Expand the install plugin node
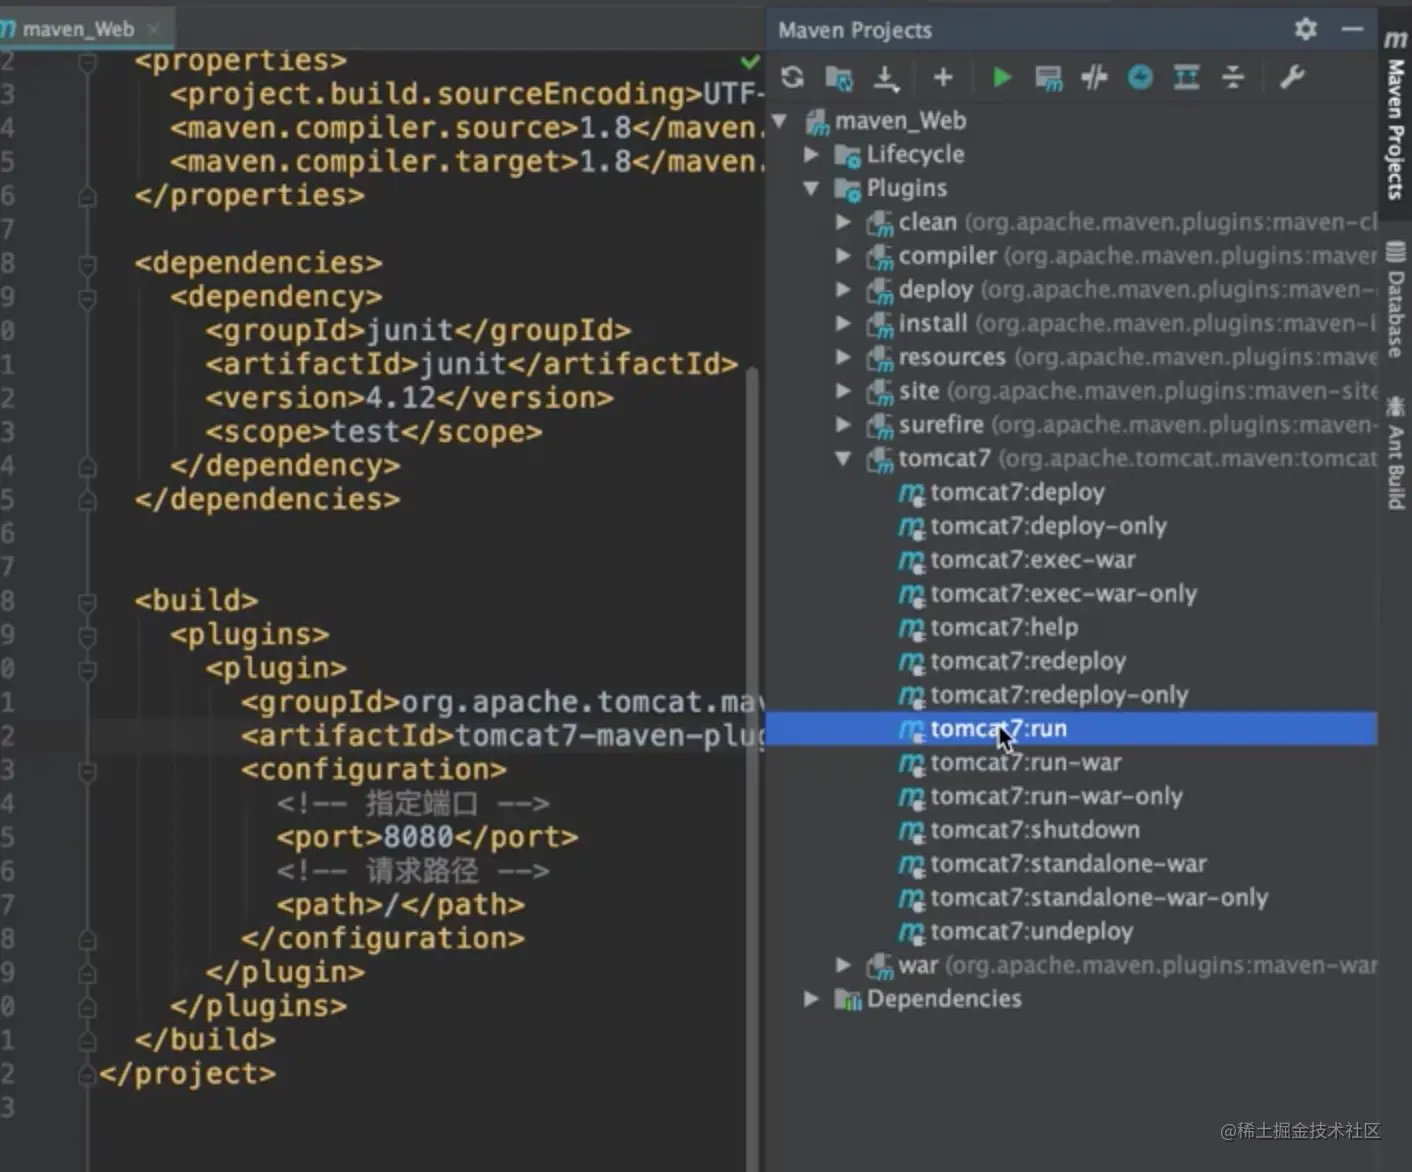This screenshot has width=1412, height=1172. click(843, 323)
